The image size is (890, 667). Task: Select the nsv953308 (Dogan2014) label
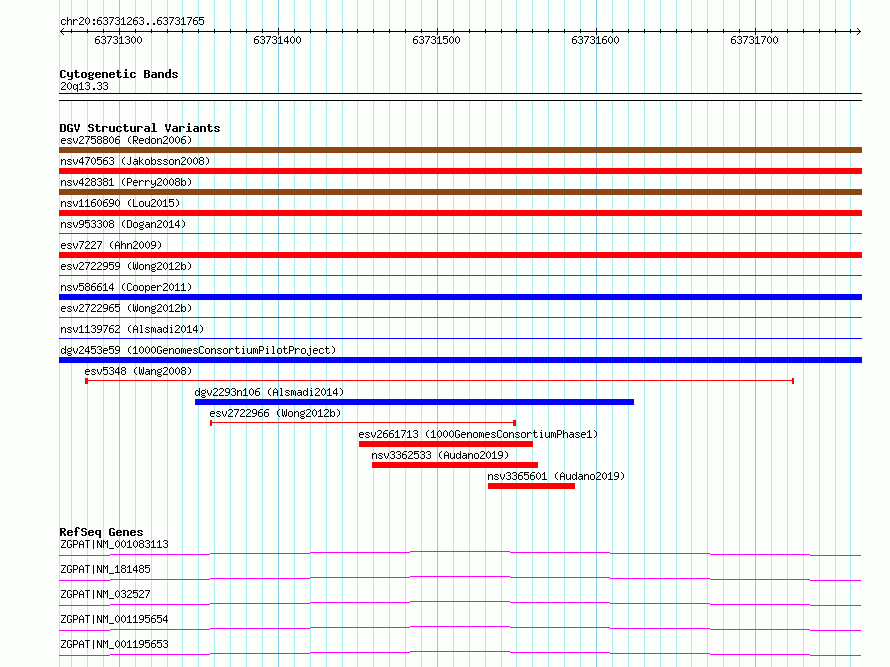click(123, 224)
